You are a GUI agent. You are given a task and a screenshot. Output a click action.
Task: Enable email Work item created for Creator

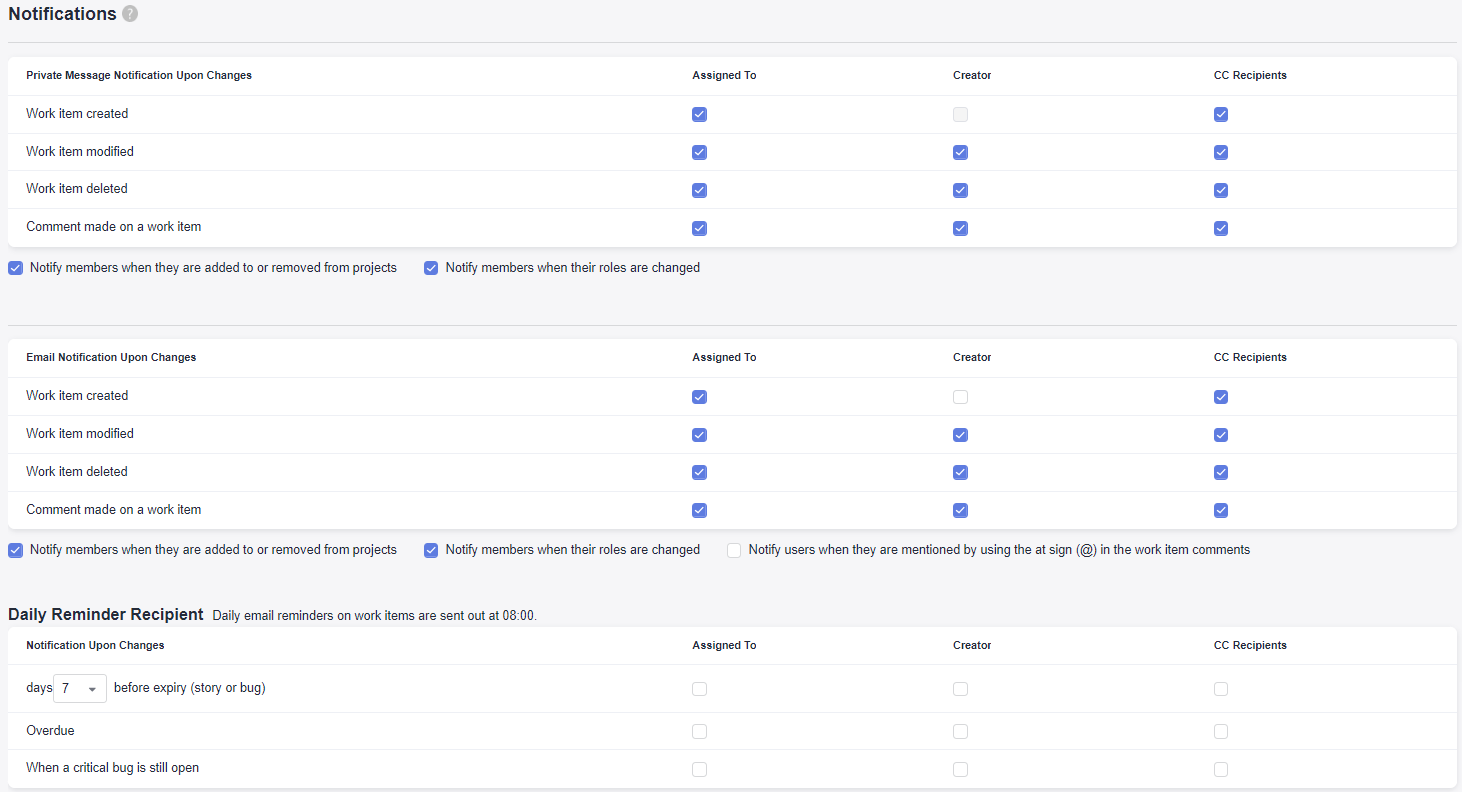[x=960, y=397]
